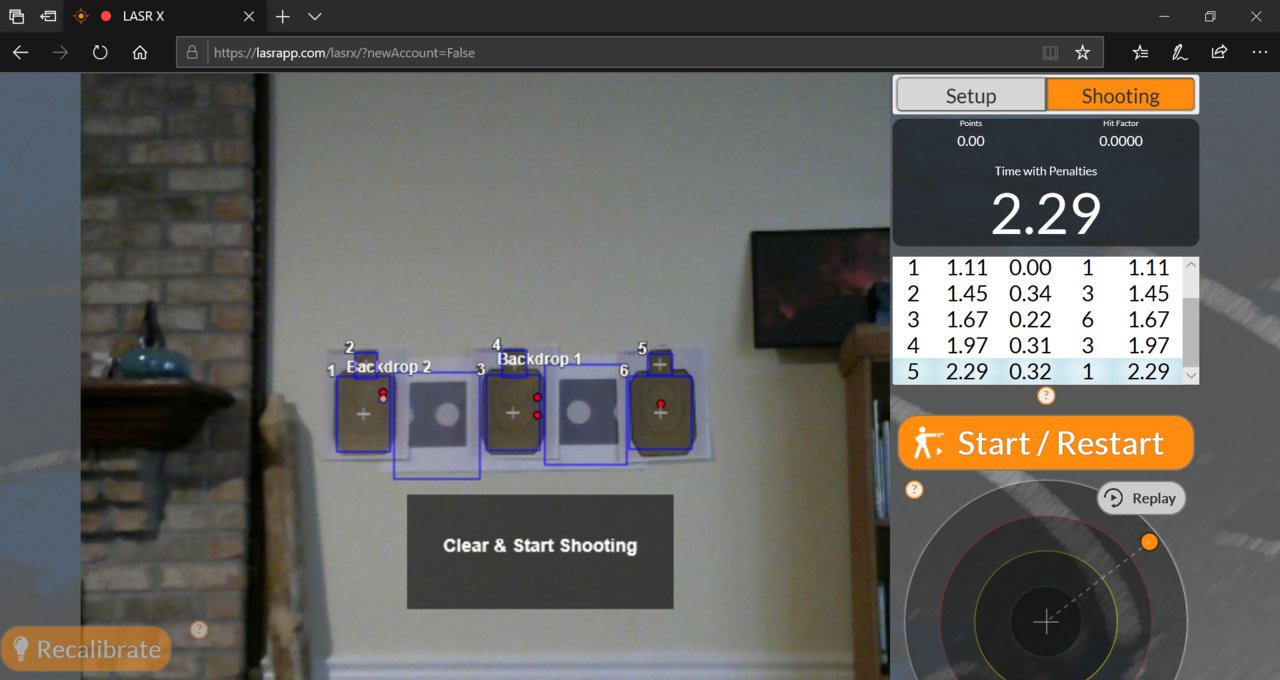Go forward one page in the browser
The width and height of the screenshot is (1280, 680).
(x=60, y=52)
